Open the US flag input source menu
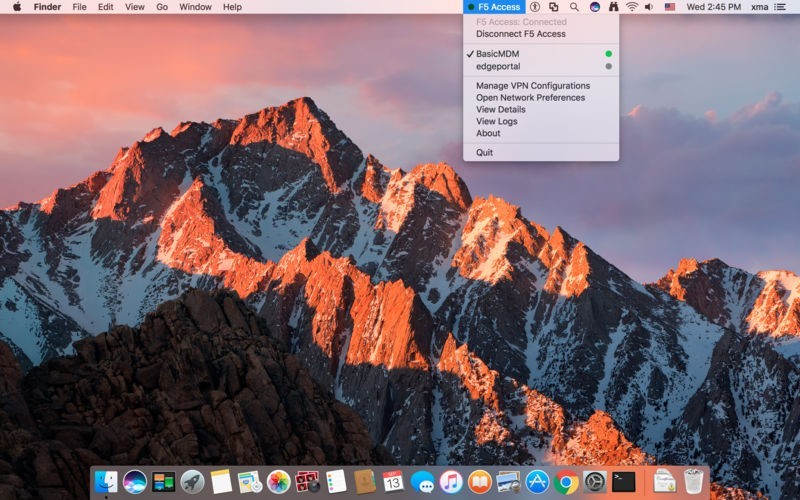Viewport: 800px width, 500px height. point(670,7)
